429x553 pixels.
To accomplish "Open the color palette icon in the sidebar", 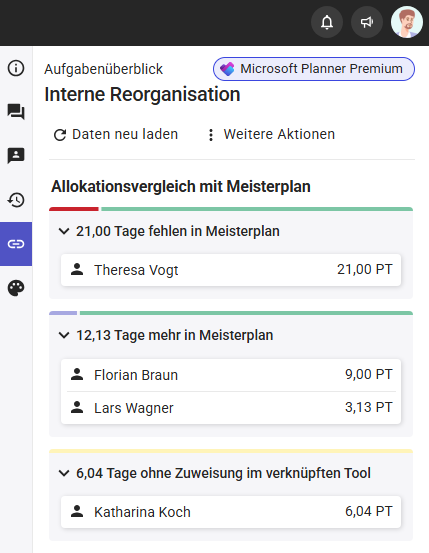I will point(16,288).
